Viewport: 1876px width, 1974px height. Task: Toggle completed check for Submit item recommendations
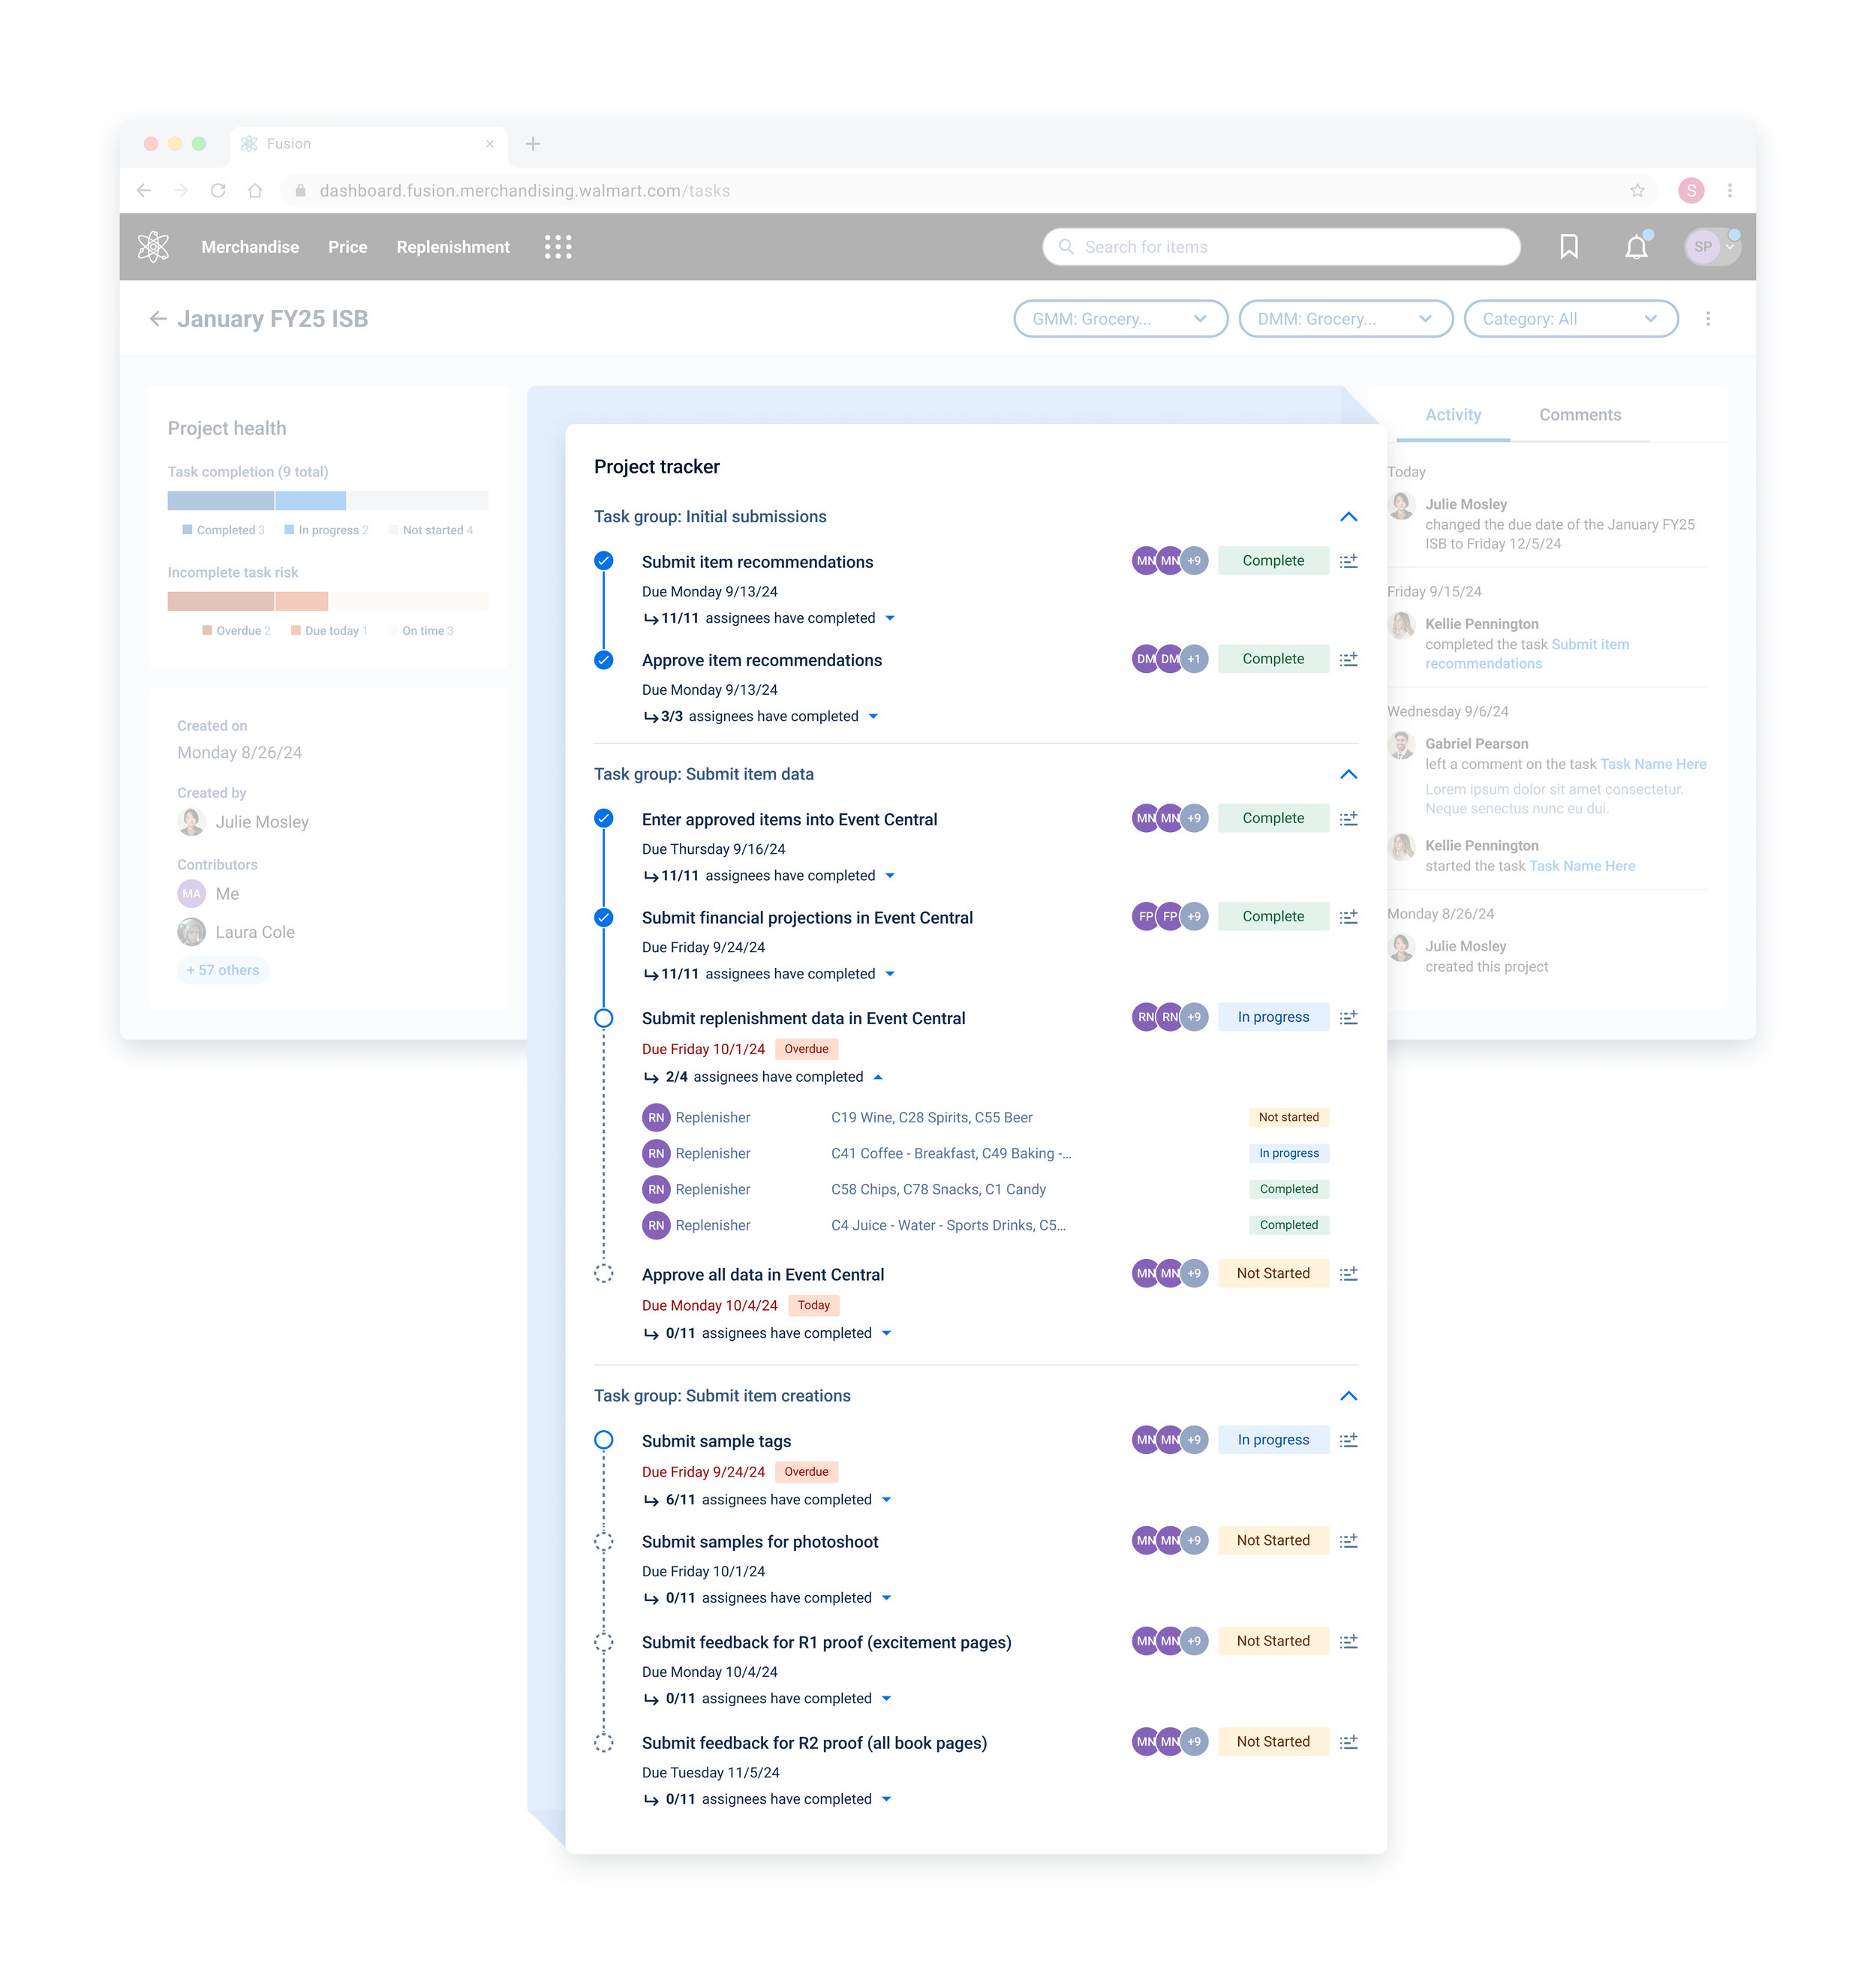604,561
